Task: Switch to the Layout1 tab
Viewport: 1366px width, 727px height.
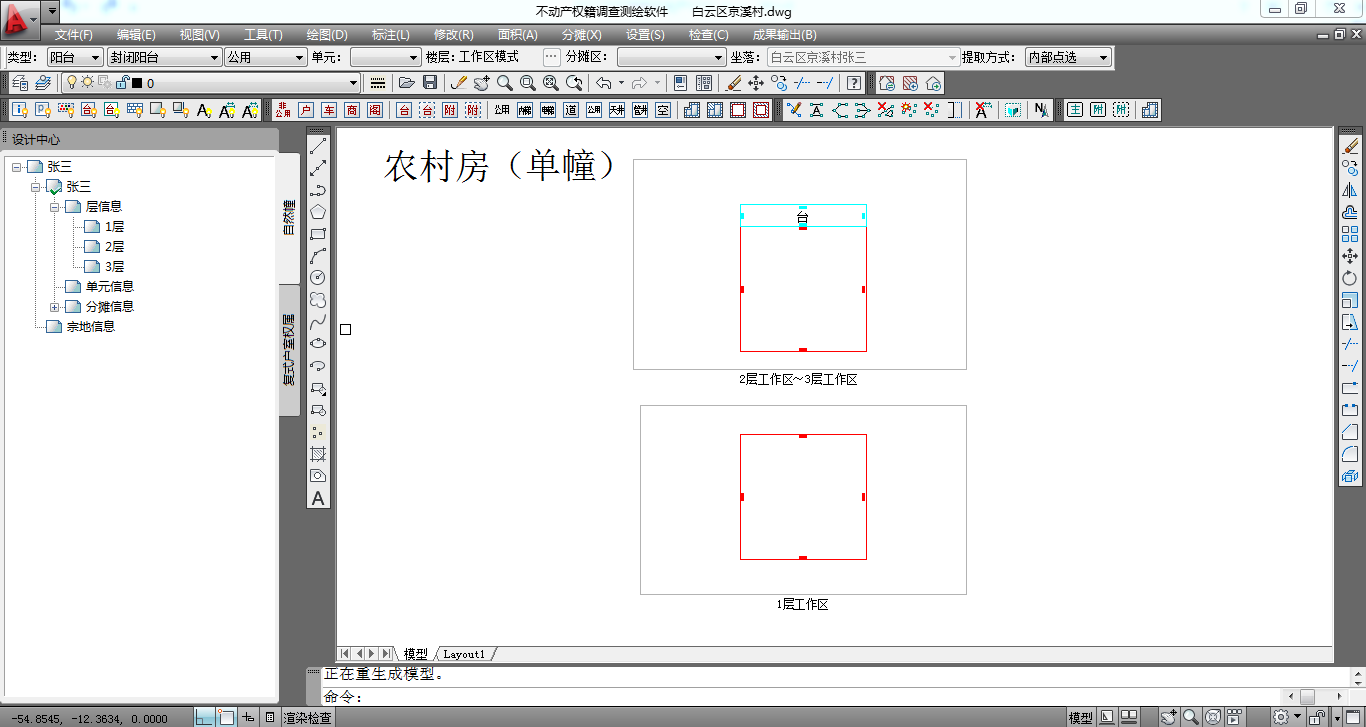Action: tap(464, 654)
